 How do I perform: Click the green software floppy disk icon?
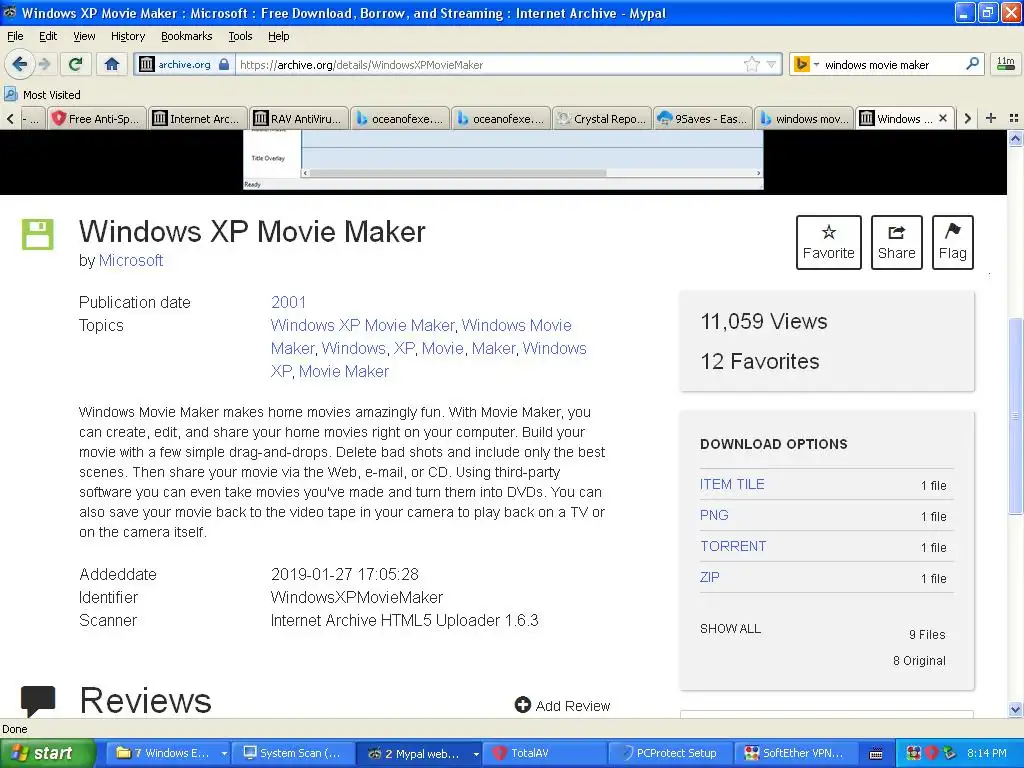(x=38, y=234)
